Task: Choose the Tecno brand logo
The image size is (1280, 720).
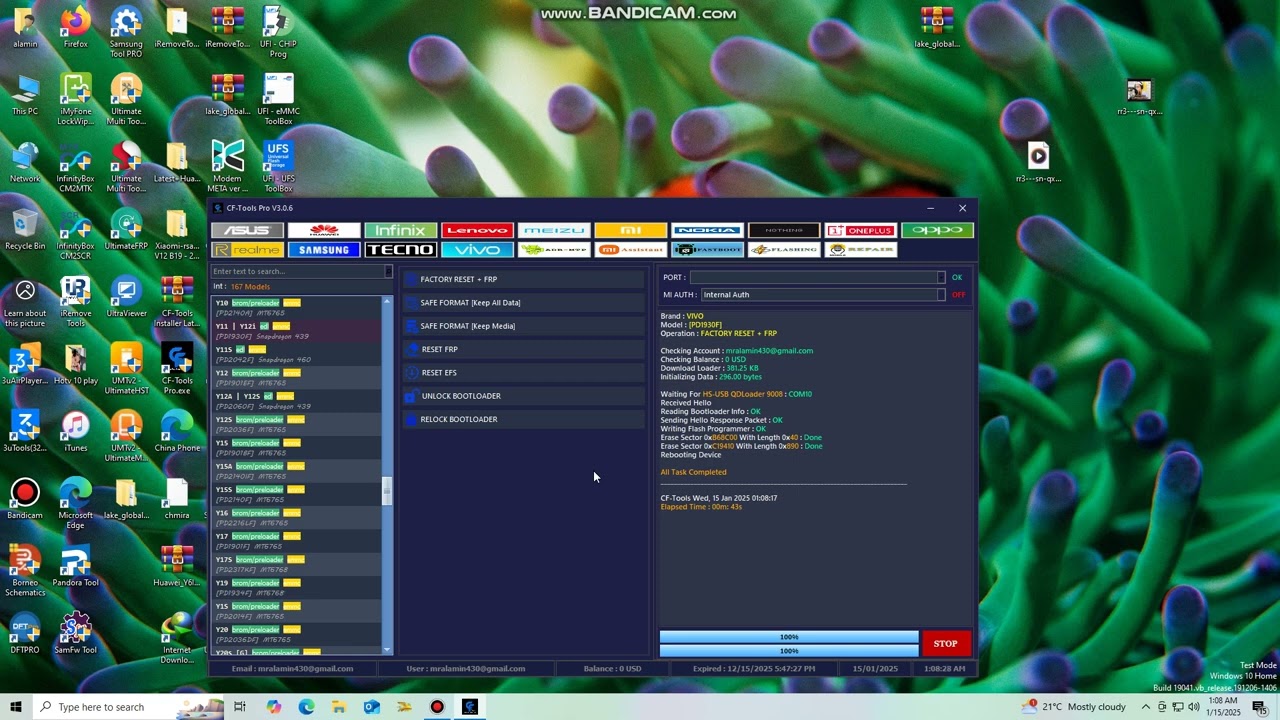Action: point(401,250)
